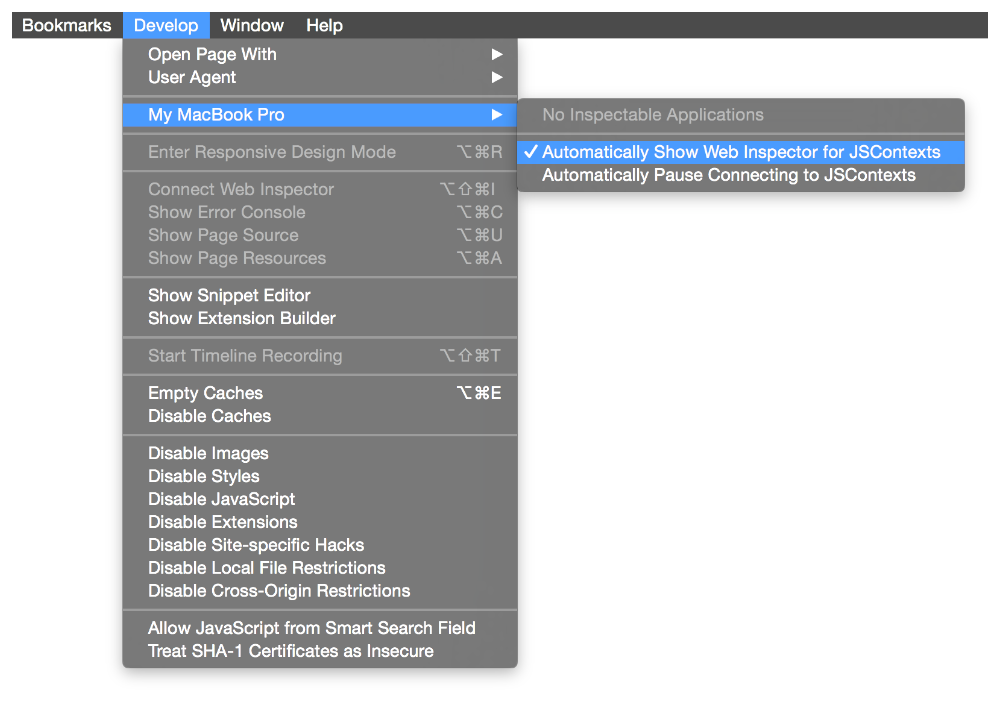
Task: Open the Bookmarks menu
Action: pyautogui.click(x=67, y=25)
